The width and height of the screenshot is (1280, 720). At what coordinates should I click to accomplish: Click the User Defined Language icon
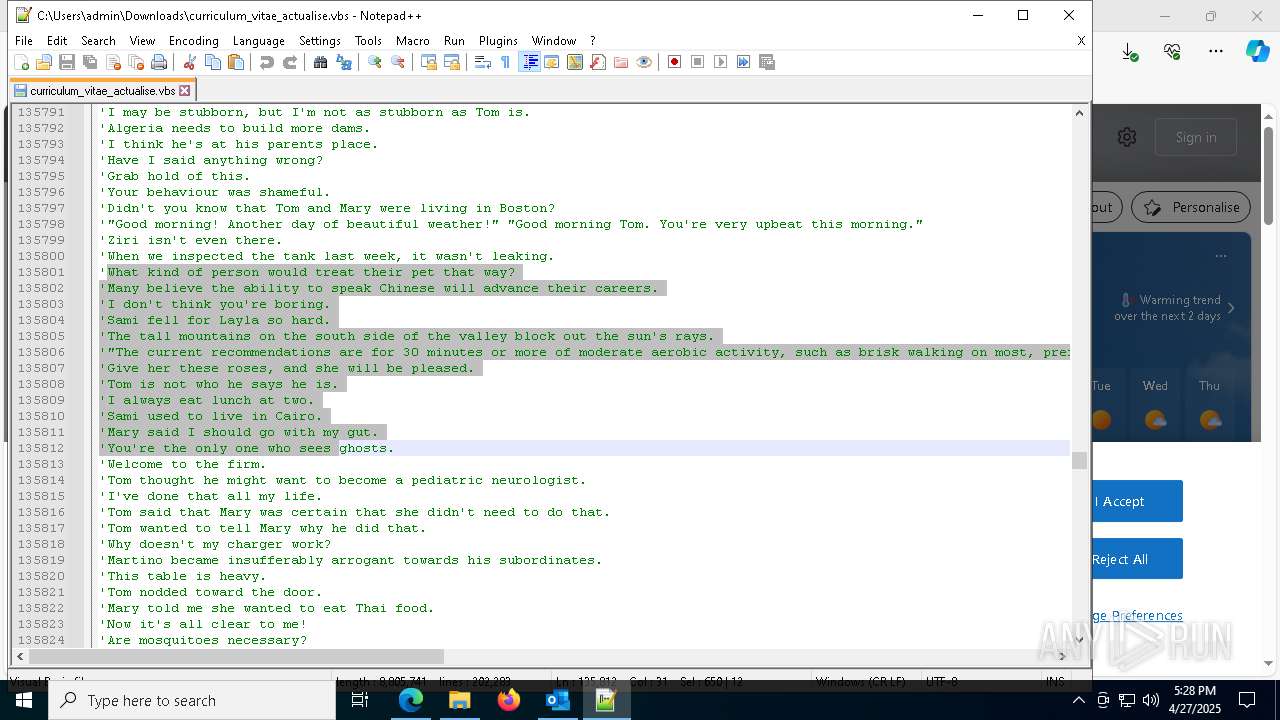pos(552,62)
